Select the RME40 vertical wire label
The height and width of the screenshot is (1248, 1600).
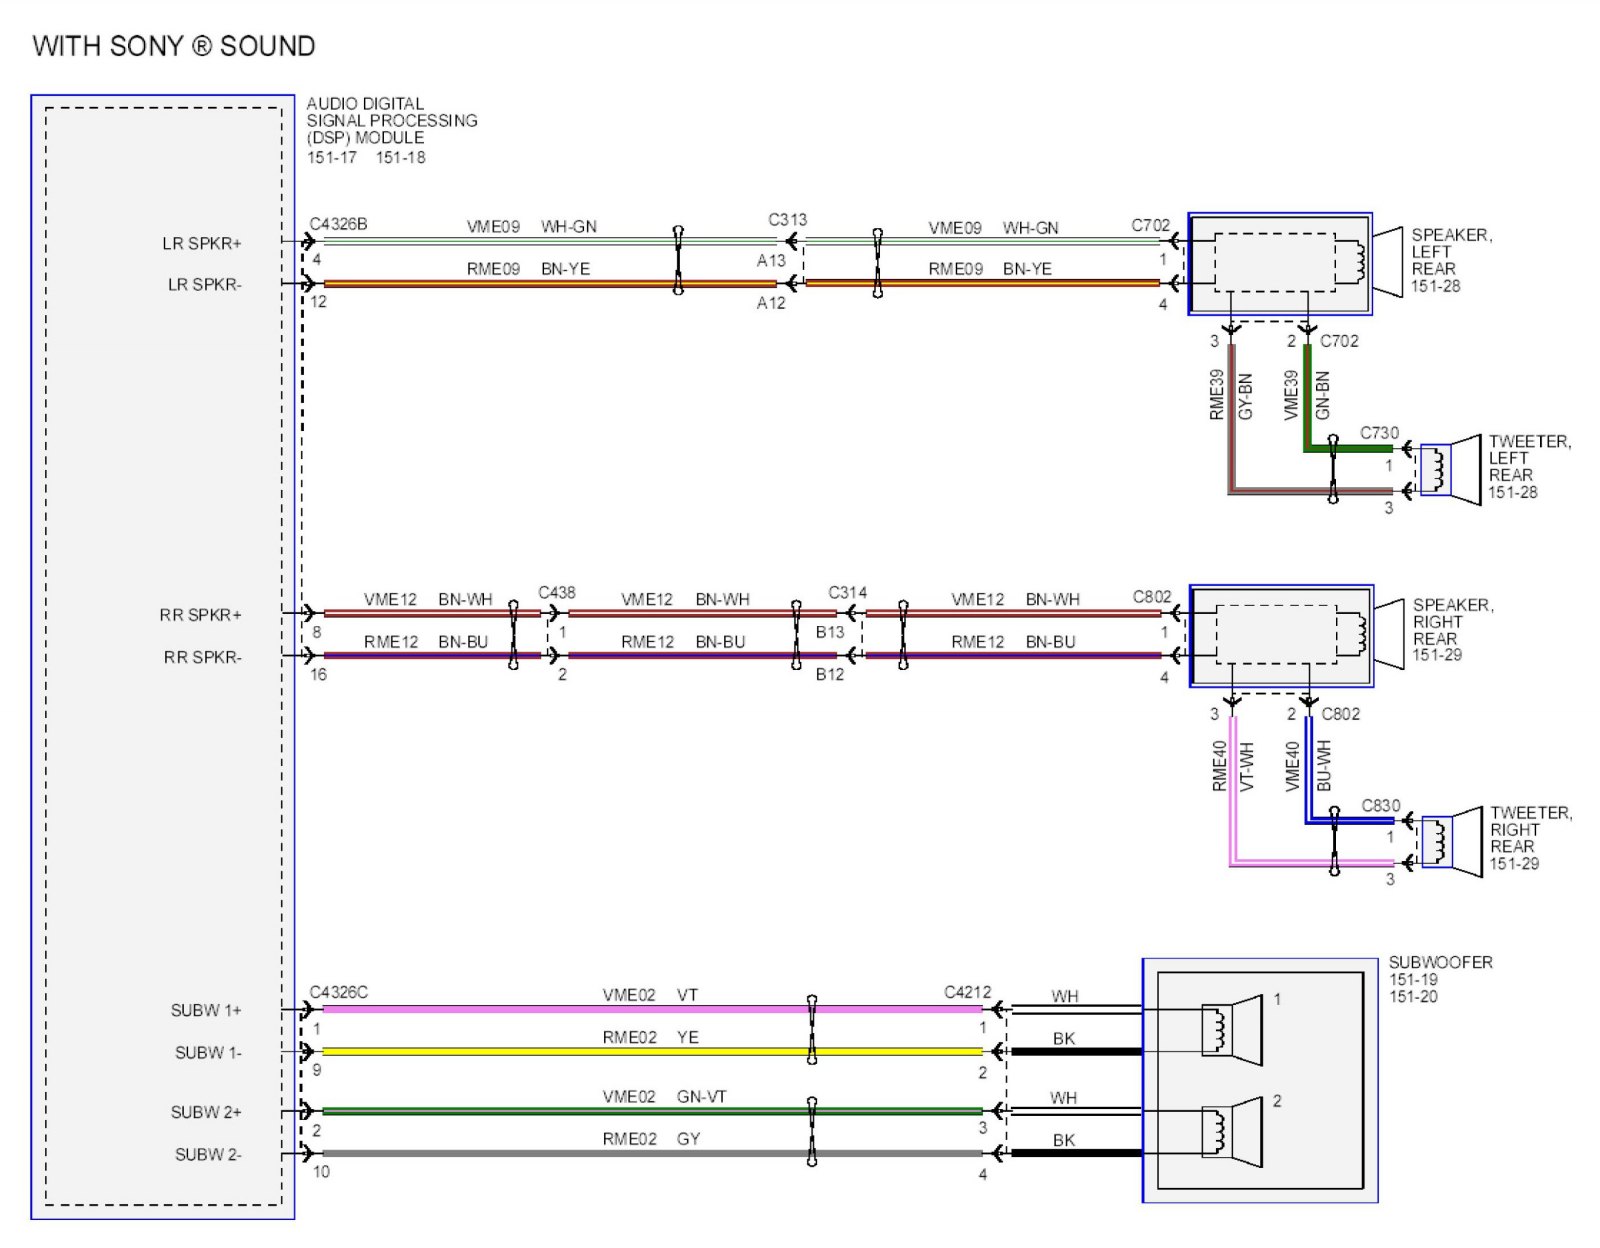click(1219, 766)
